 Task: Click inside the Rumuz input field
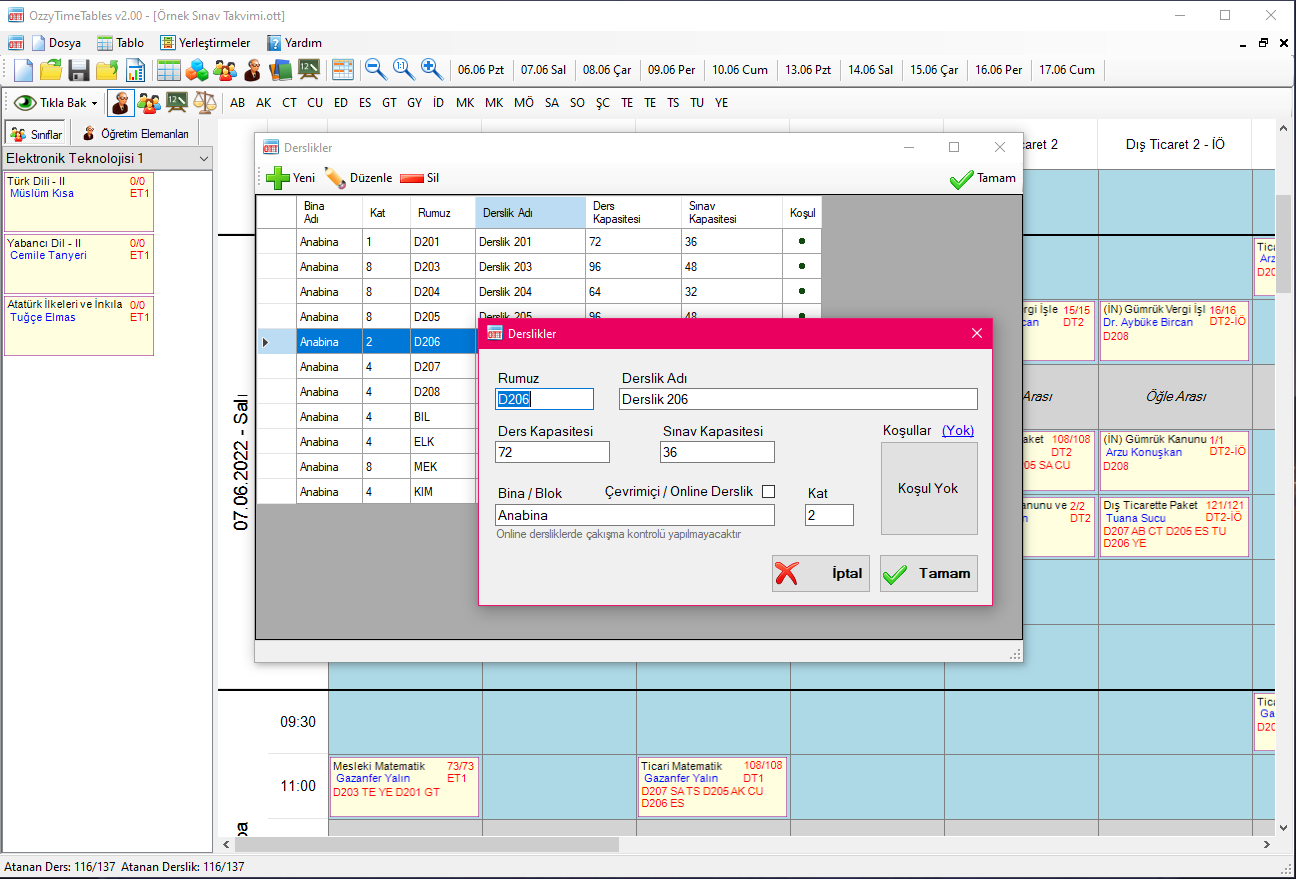coord(543,398)
